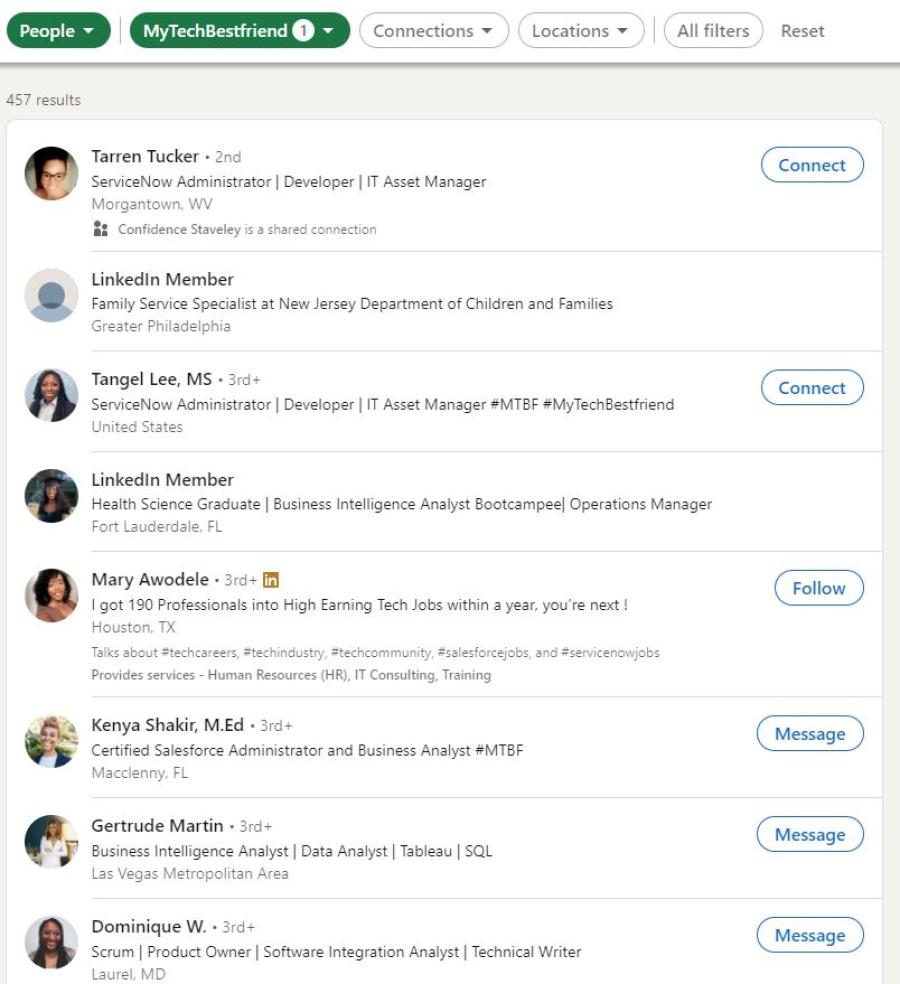Click the shared connection icon under Tarren Tucker
The image size is (900, 984).
(99, 229)
